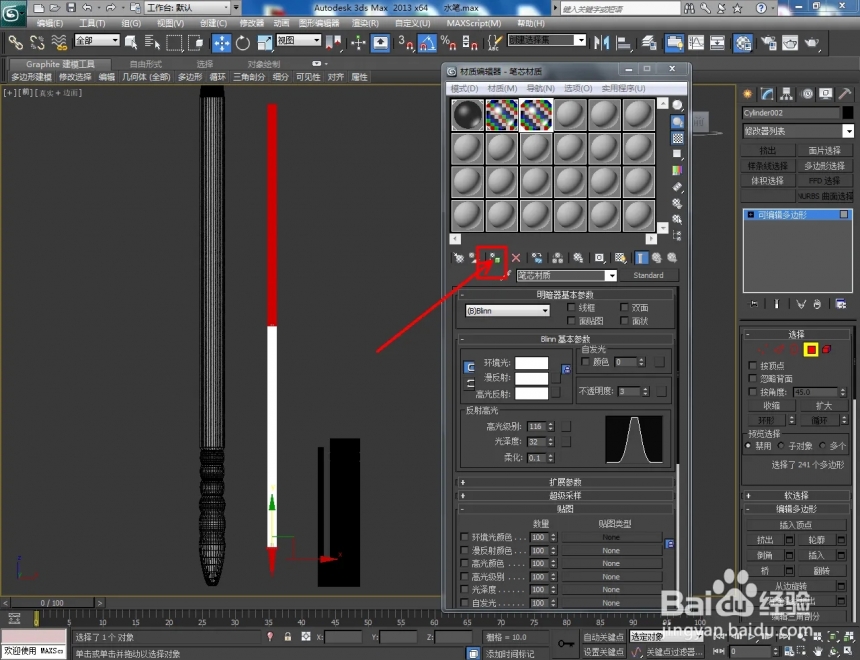
Task: Click Bind to Space Warp tool
Action: (59, 42)
